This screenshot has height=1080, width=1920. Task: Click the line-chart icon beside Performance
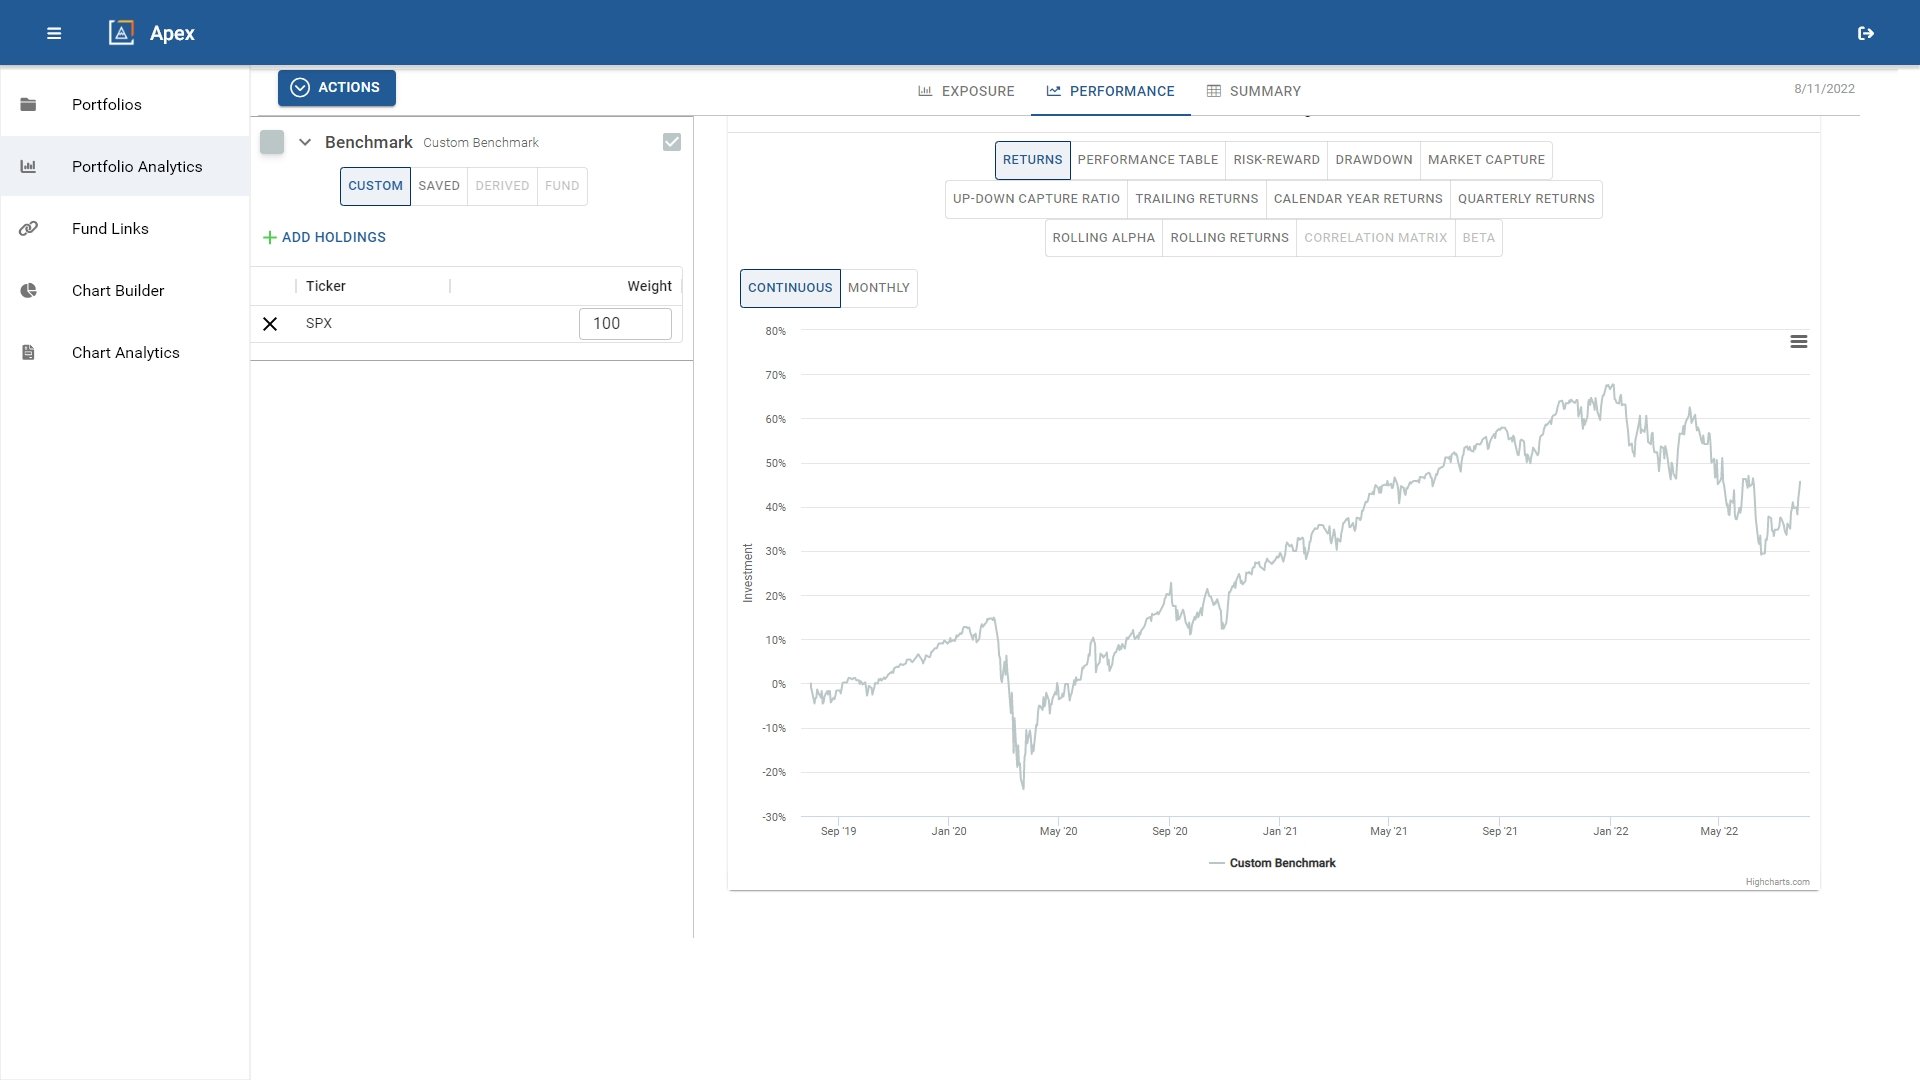pos(1053,91)
